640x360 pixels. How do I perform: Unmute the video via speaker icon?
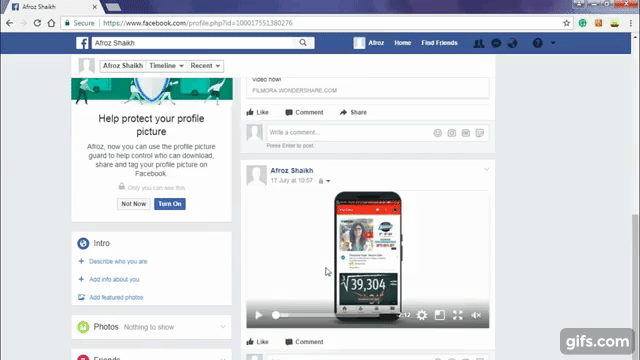click(x=476, y=315)
